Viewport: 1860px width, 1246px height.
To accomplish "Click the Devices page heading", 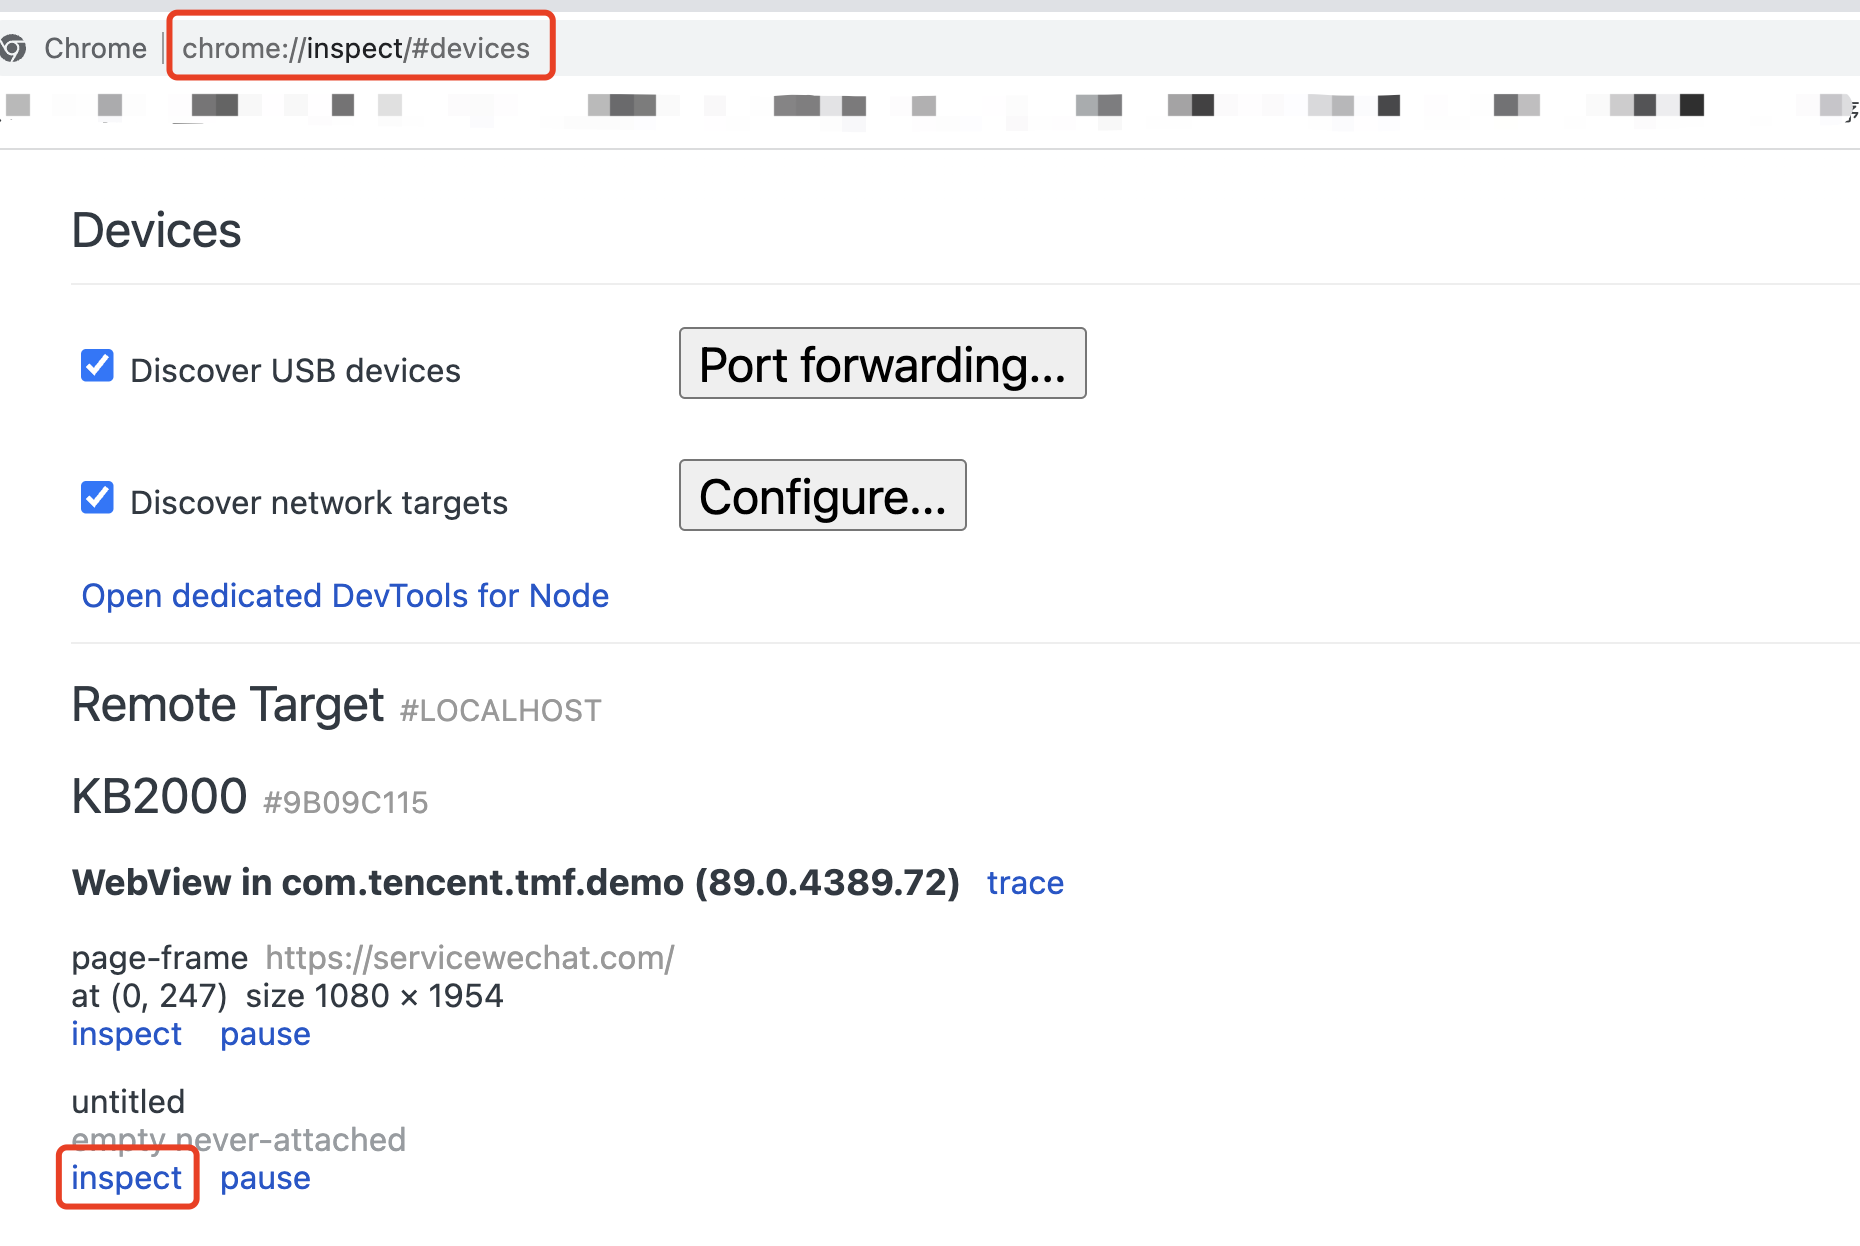I will [156, 231].
